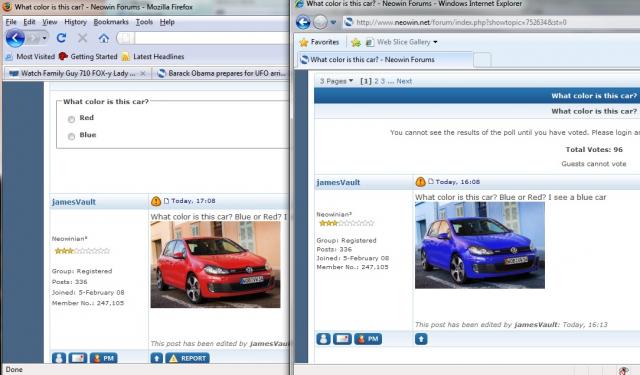This screenshot has height=375, width=640.
Task: Click the IE address bar URL
Action: click(461, 22)
